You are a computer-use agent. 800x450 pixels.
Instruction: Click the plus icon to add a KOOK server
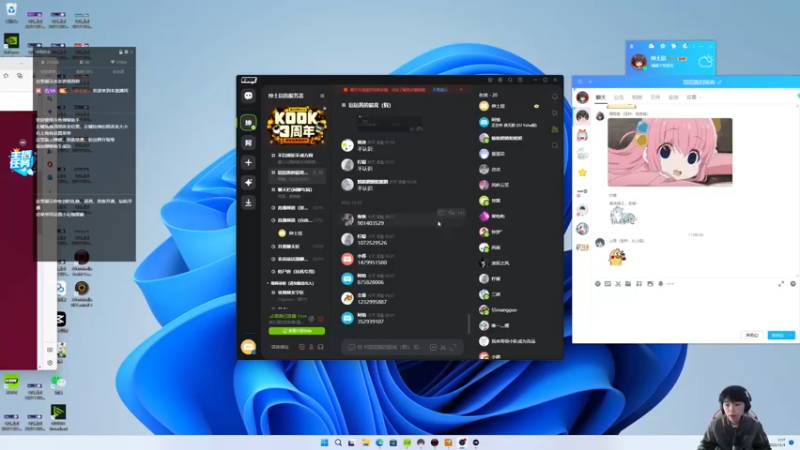[x=248, y=162]
